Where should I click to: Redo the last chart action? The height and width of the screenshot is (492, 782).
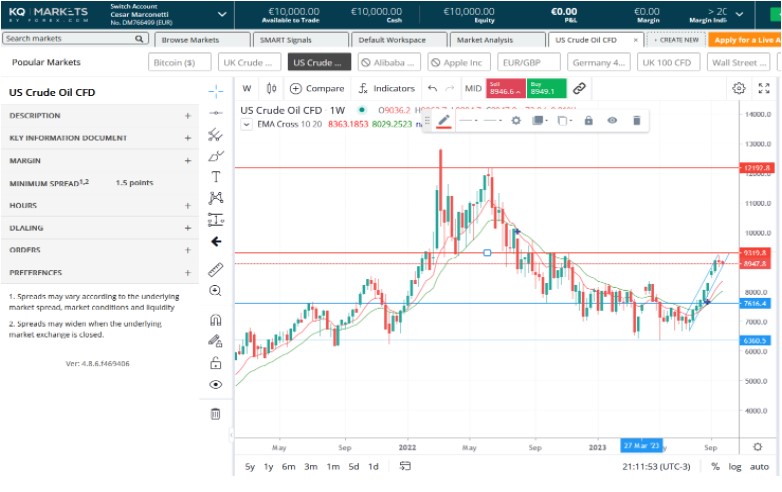tap(450, 88)
